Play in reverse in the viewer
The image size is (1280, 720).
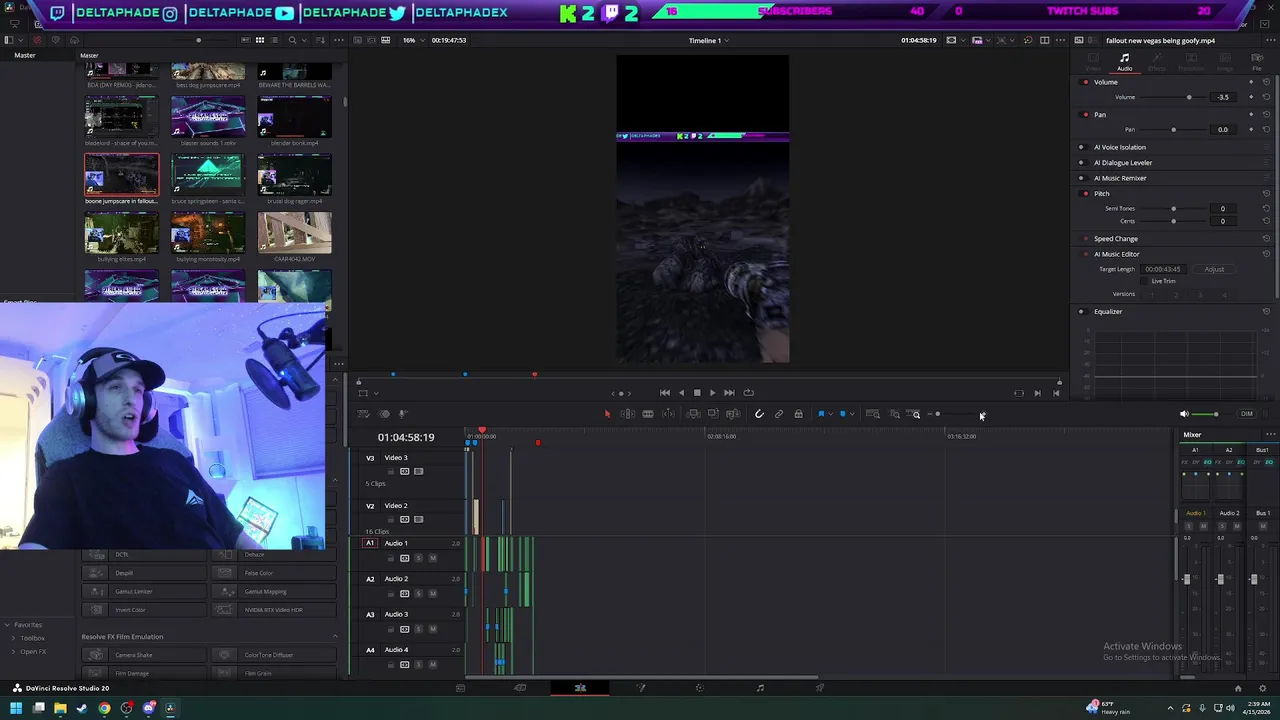681,393
